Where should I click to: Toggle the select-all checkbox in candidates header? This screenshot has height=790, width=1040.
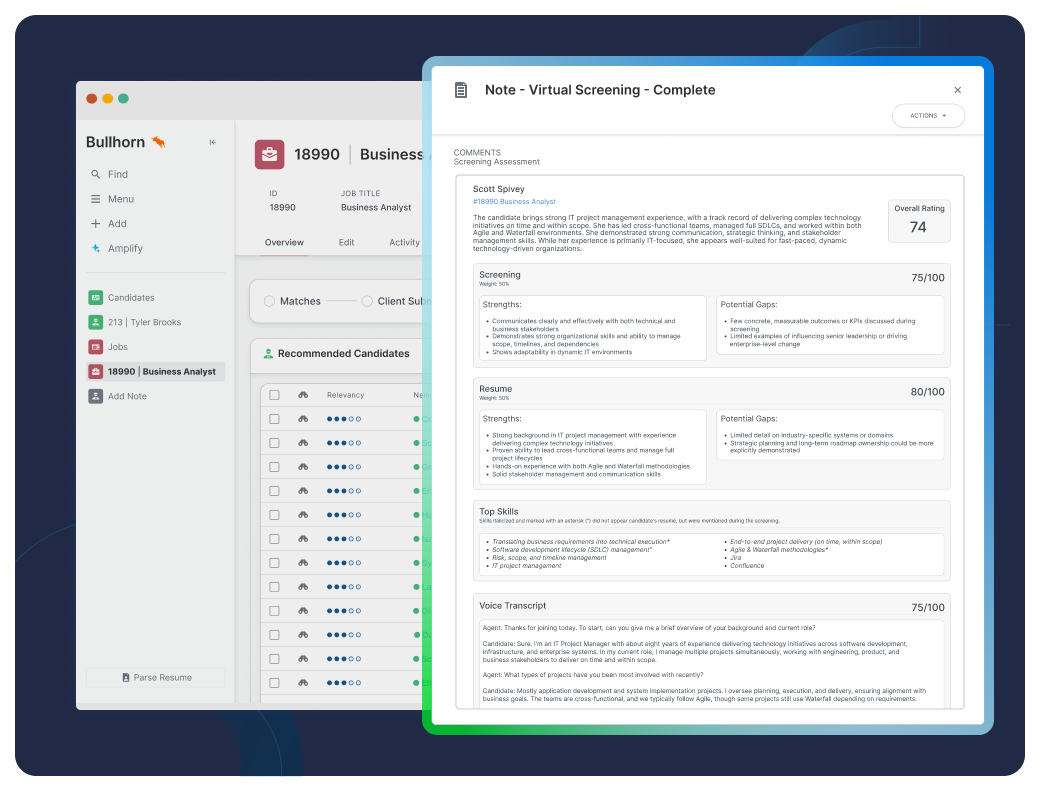point(275,395)
